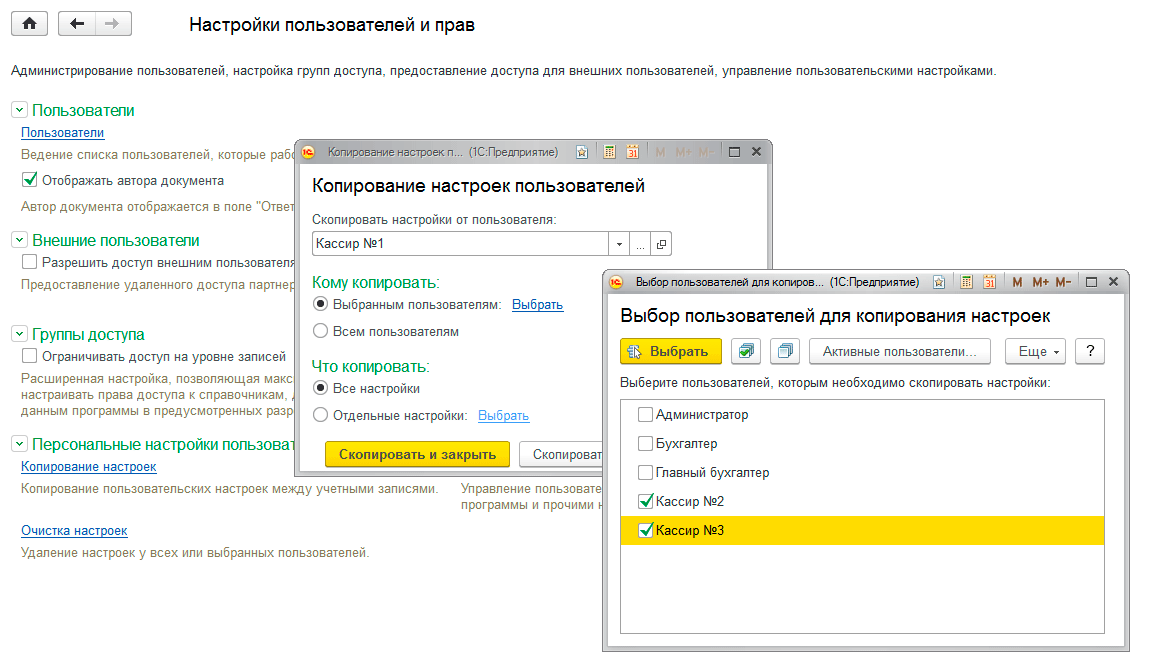Click the open-form icon beside Кассир №1
Viewport: 1149px width, 662px height.
tap(661, 244)
